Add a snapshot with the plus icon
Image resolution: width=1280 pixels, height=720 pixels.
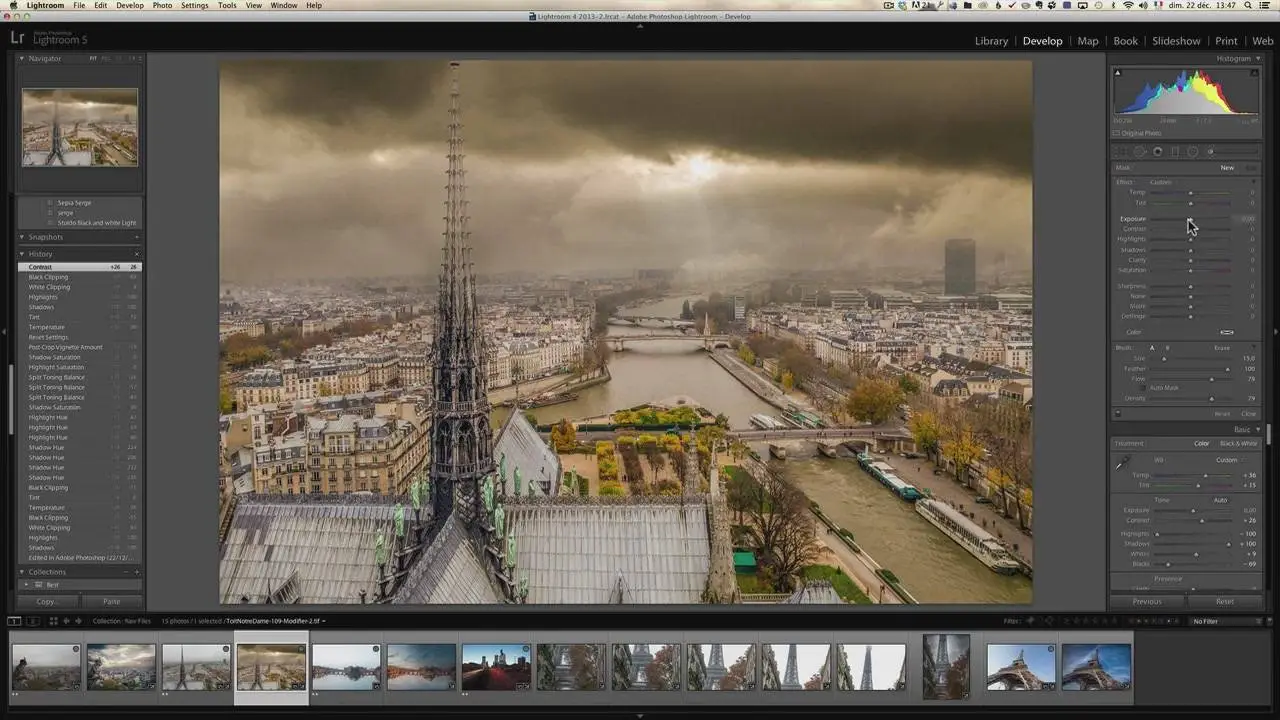click(137, 237)
